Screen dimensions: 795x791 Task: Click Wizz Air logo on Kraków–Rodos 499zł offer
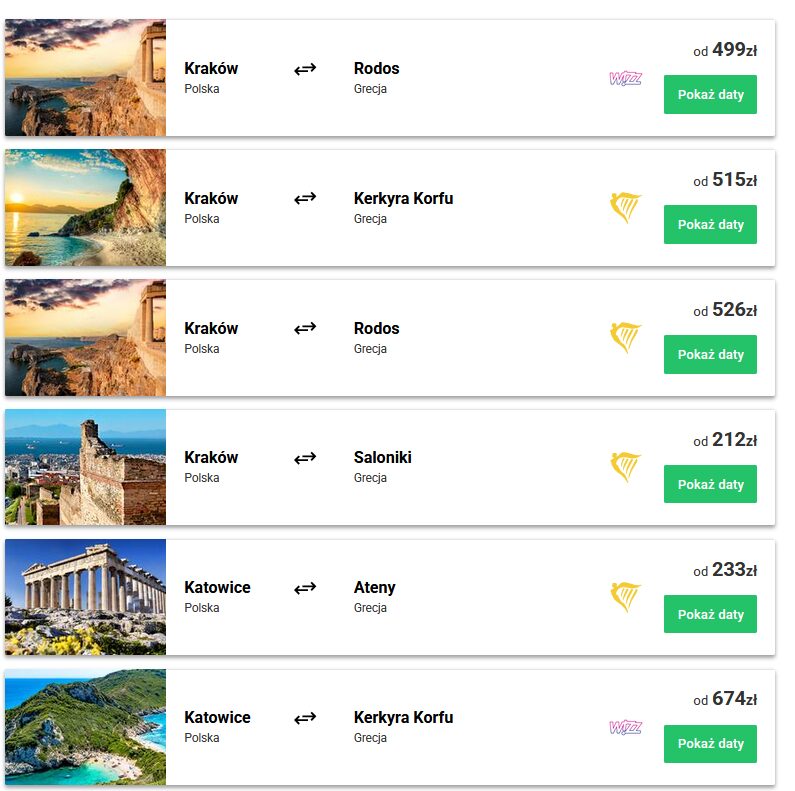(x=625, y=79)
